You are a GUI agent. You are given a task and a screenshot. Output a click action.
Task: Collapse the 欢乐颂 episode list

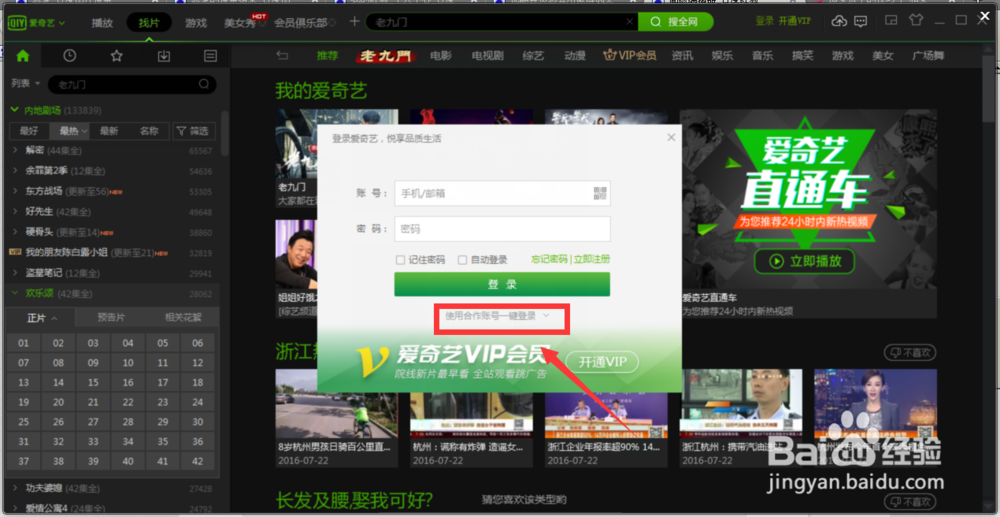15,293
